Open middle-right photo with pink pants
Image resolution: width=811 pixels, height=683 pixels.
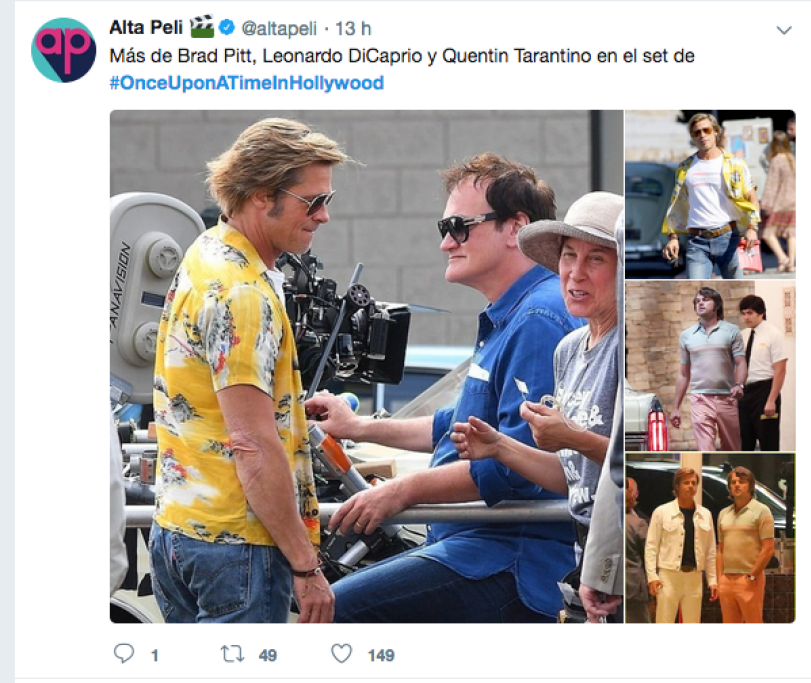[710, 366]
